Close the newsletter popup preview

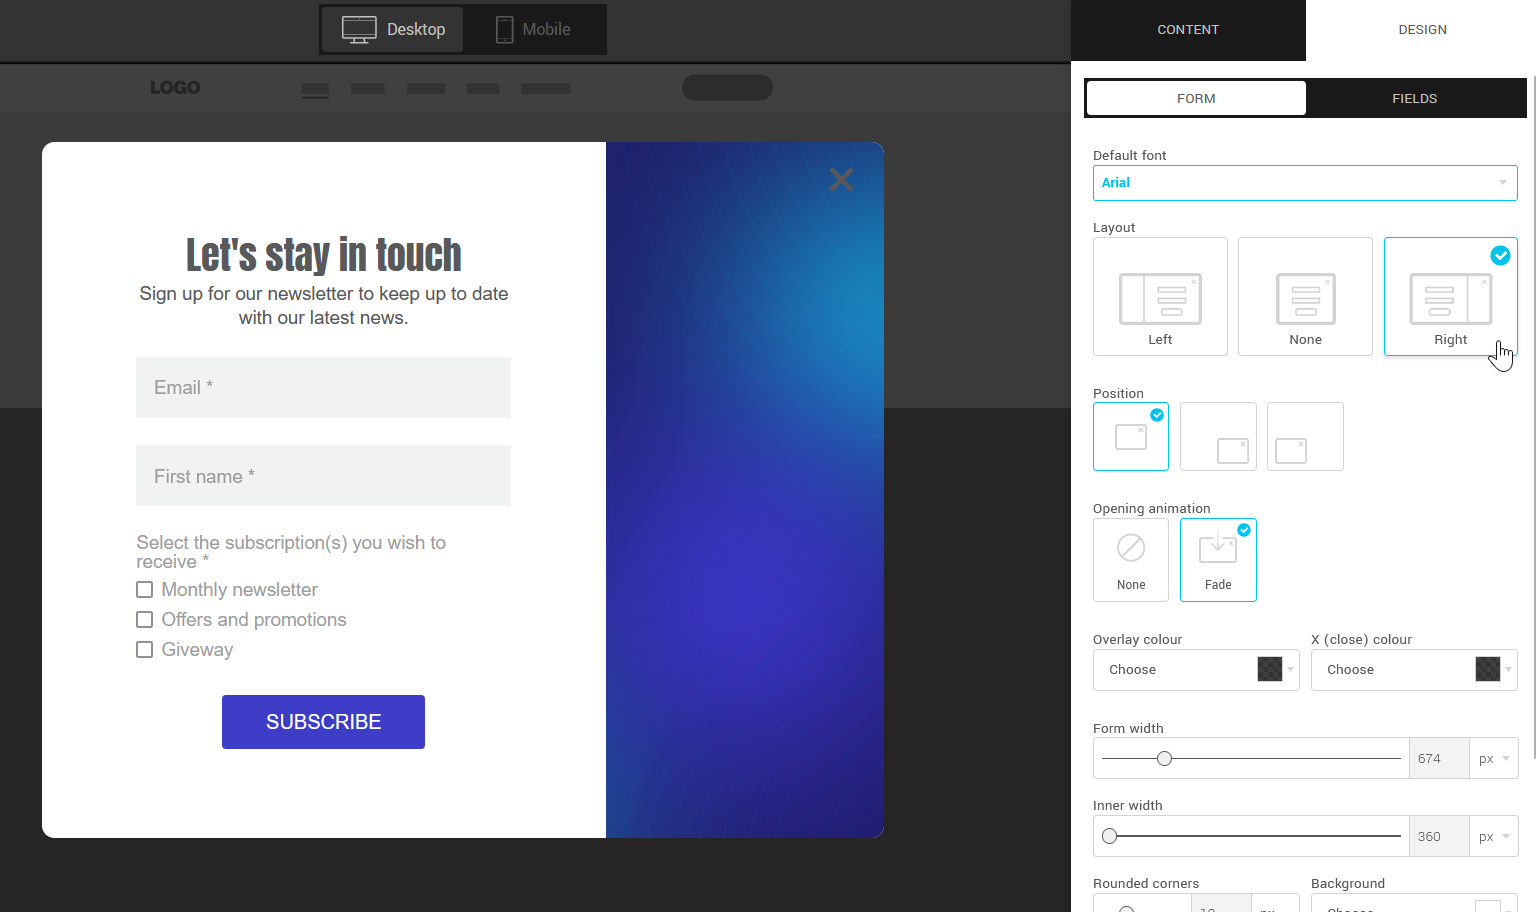(x=841, y=179)
